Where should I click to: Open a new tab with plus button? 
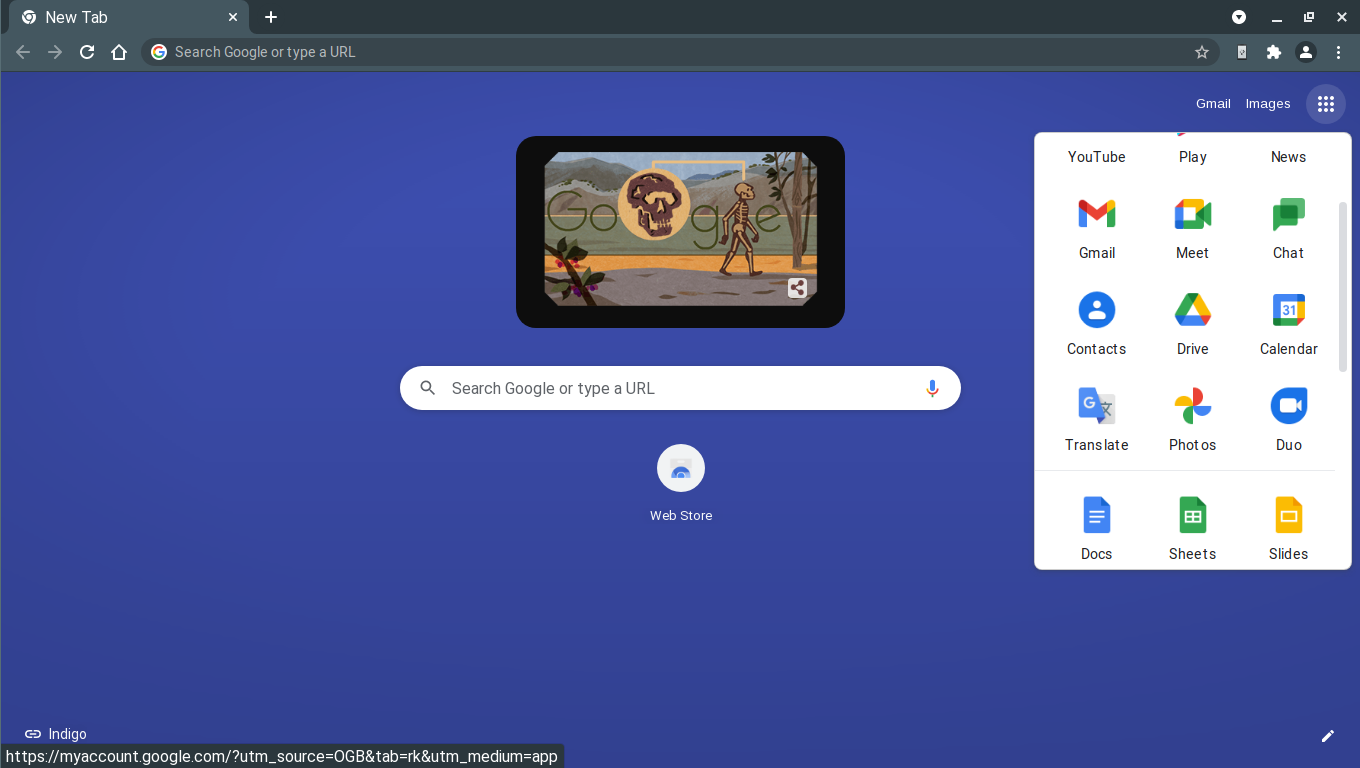(271, 17)
